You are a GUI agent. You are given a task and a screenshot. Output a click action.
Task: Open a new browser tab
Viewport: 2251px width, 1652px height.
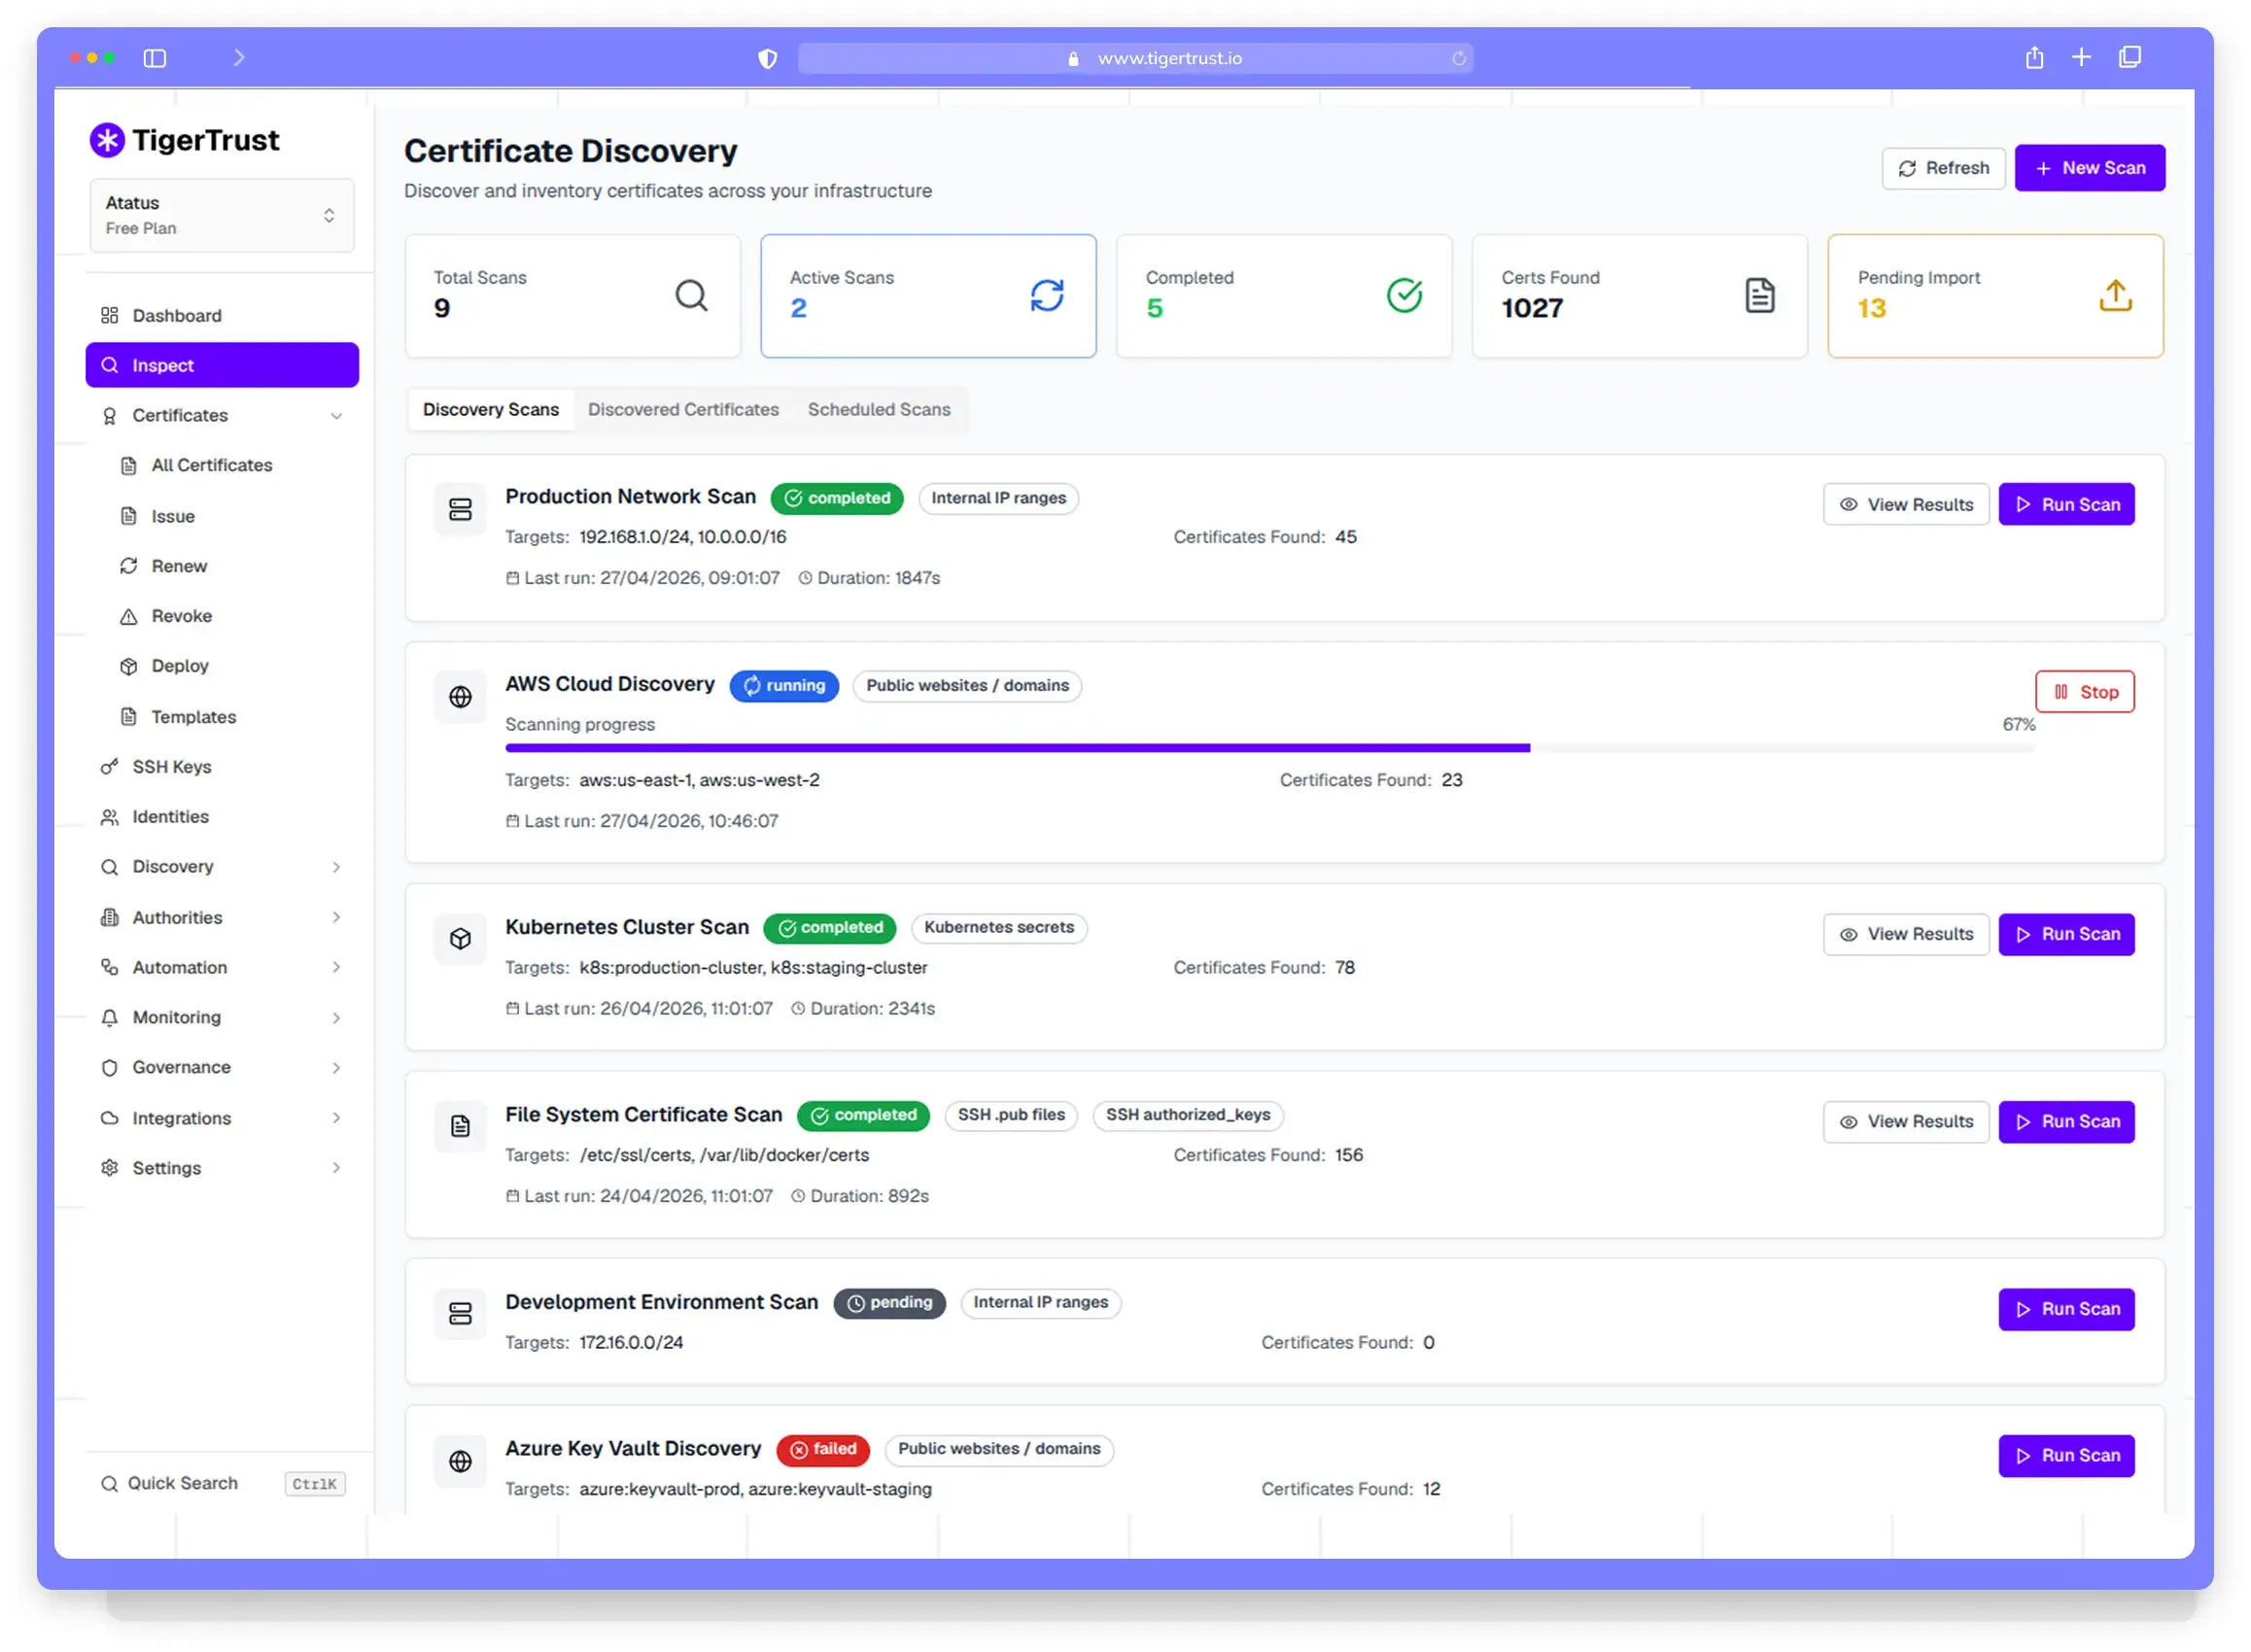pos(2080,57)
